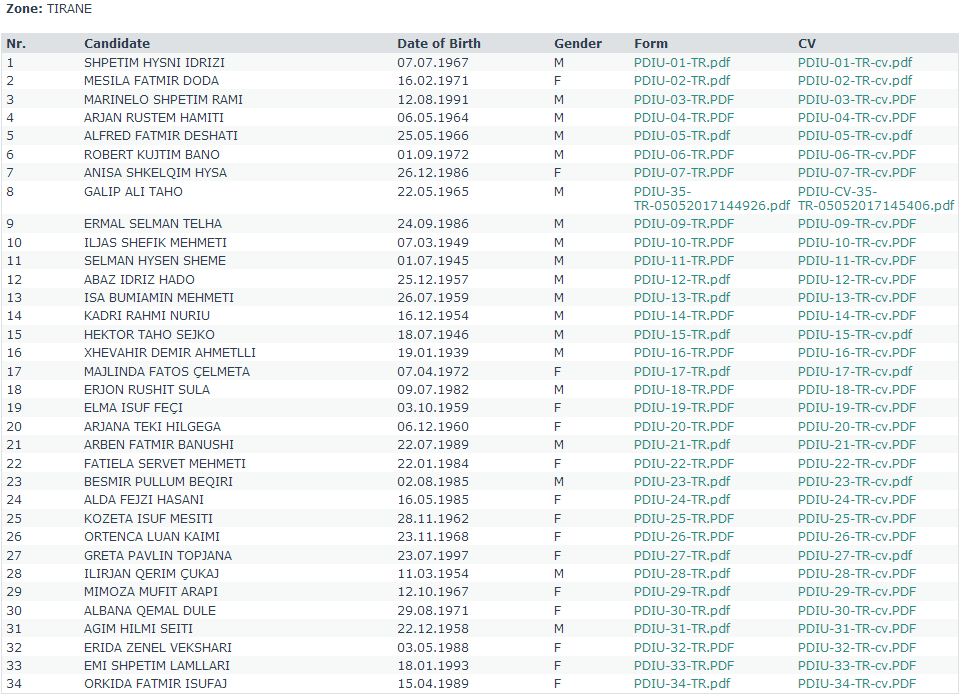Open form link PDIU-34-TR.pdf
This screenshot has width=961, height=696.
pos(681,684)
